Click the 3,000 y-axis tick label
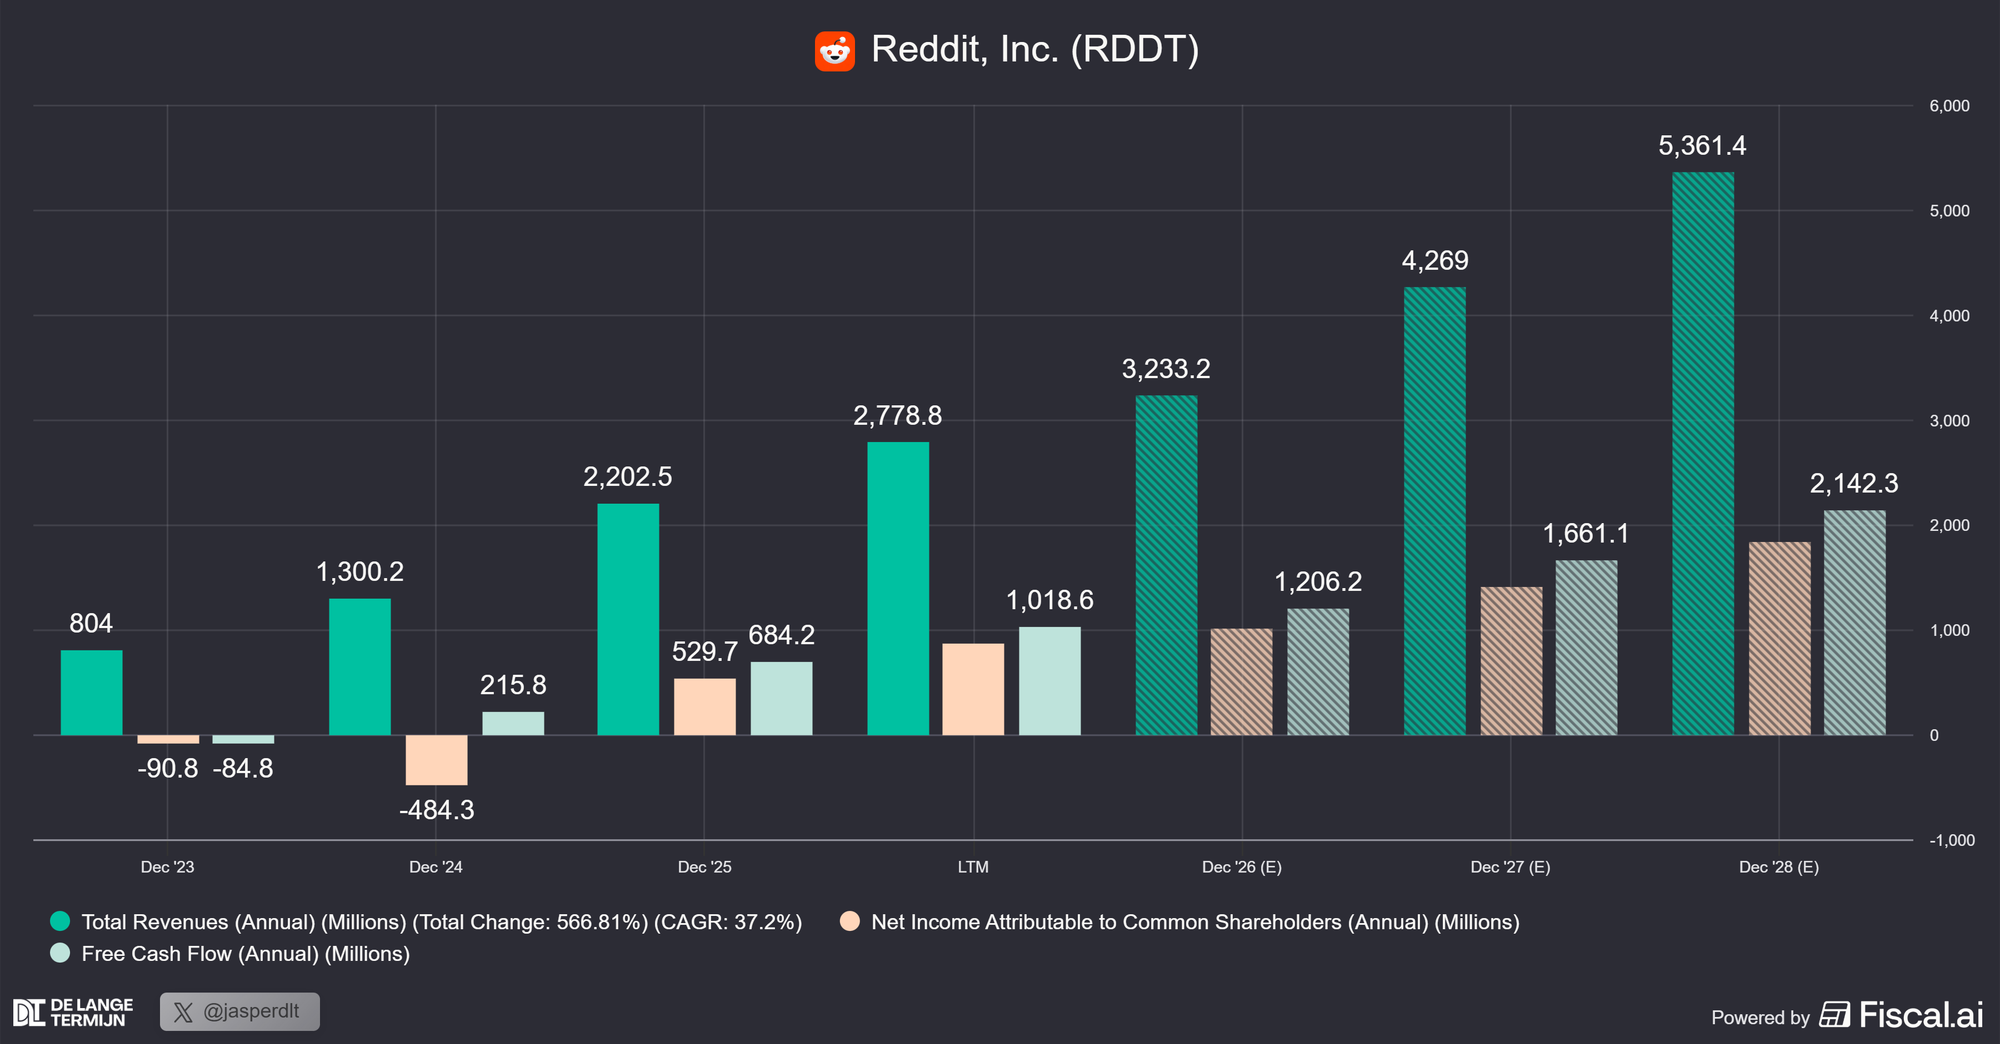This screenshot has height=1044, width=2000. (x=1950, y=421)
